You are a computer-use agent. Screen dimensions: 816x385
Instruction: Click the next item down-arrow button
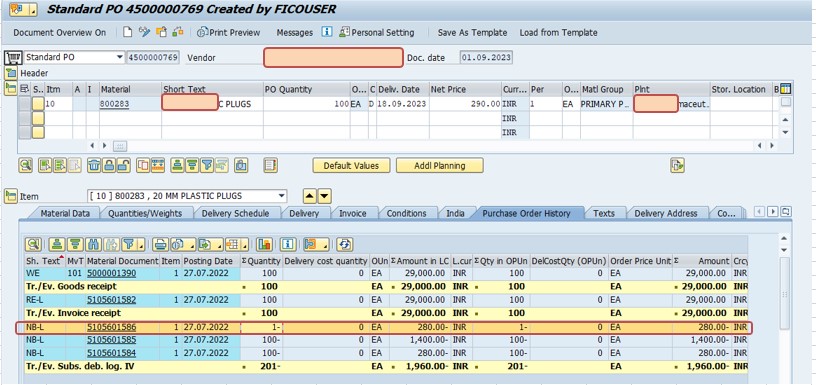[x=324, y=196]
